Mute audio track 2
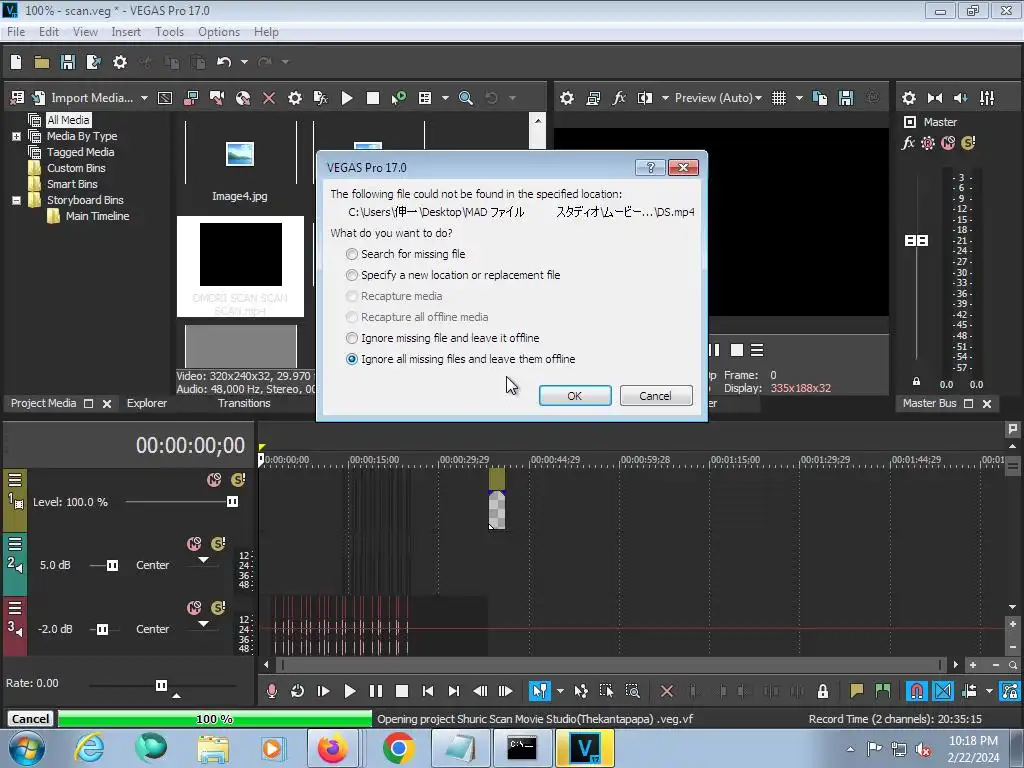Viewport: 1024px width, 768px height. pyautogui.click(x=194, y=544)
